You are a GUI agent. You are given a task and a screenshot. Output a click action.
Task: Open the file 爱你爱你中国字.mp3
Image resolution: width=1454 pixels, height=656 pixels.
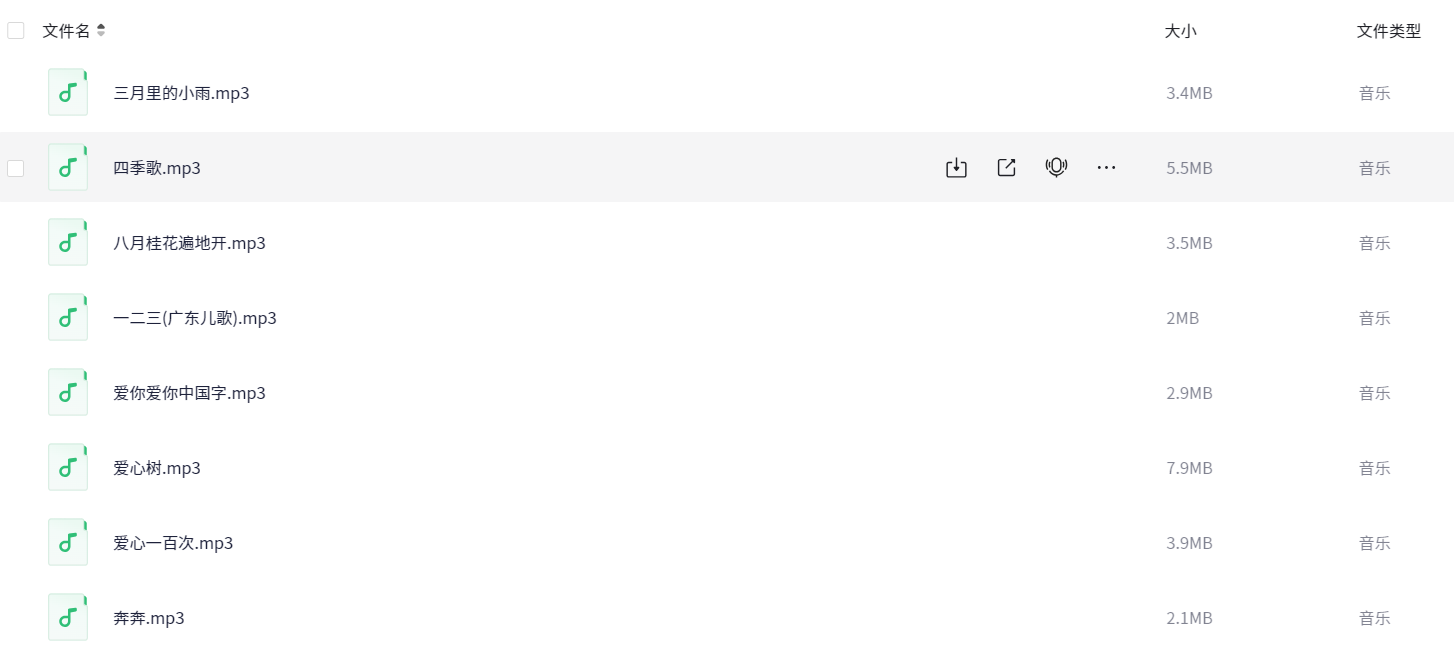tap(189, 393)
